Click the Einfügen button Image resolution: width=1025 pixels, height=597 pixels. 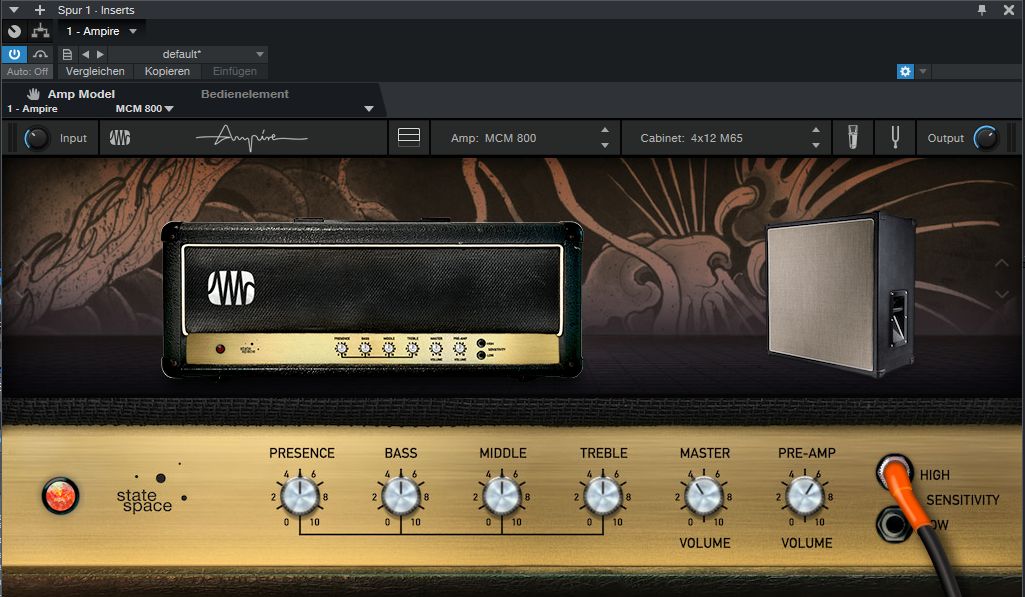click(x=235, y=71)
